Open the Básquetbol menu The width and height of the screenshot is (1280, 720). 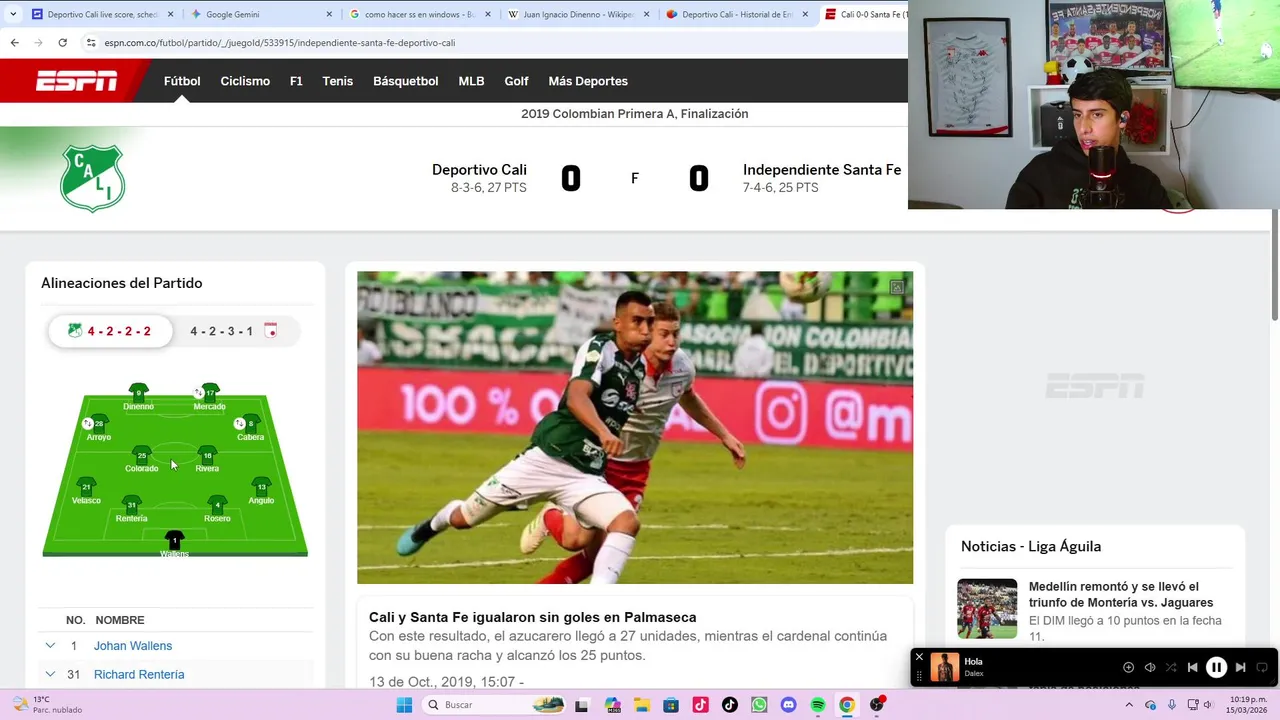tap(406, 81)
